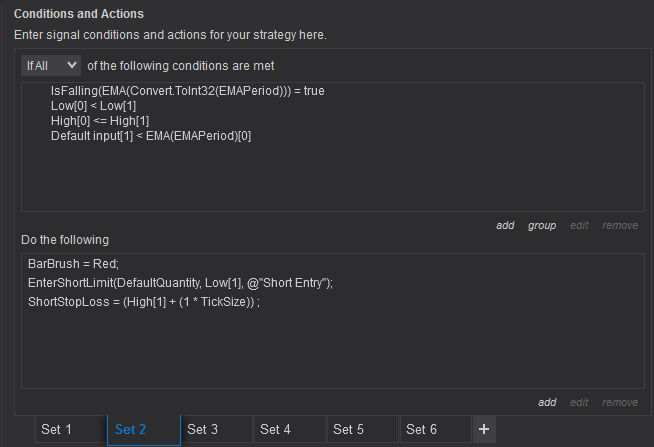
Task: Switch to Set 5 tab
Action: 349,429
